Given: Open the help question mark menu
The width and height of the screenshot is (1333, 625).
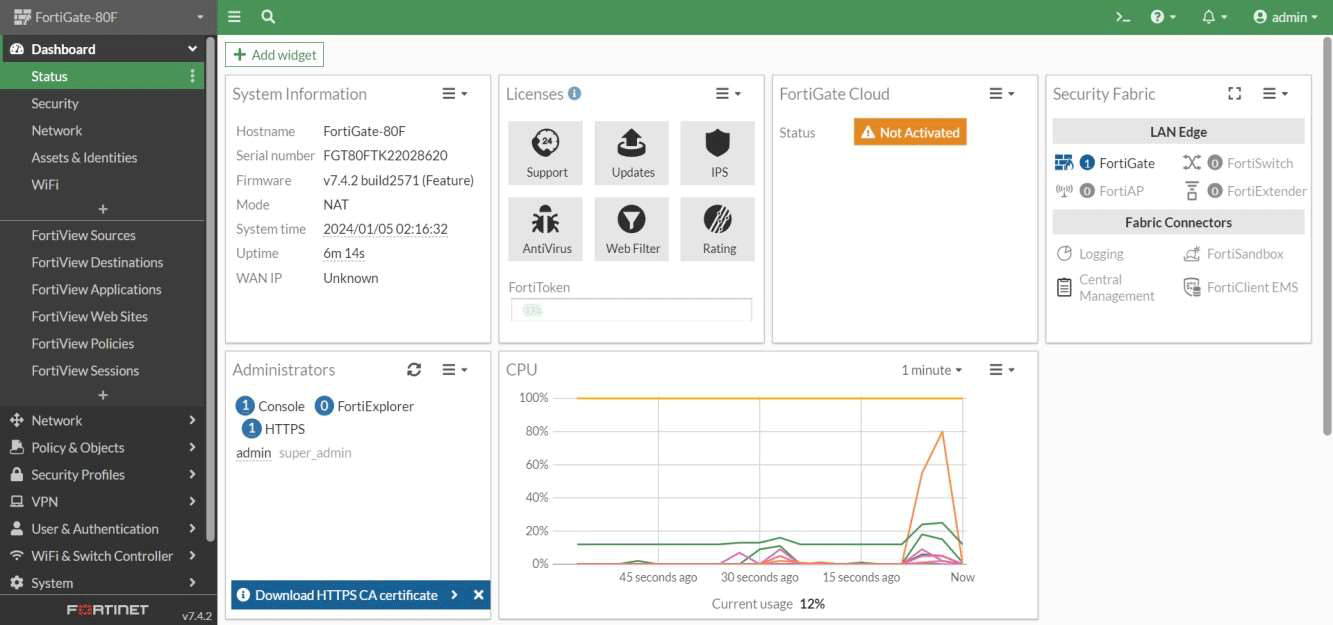Looking at the screenshot, I should [1163, 17].
